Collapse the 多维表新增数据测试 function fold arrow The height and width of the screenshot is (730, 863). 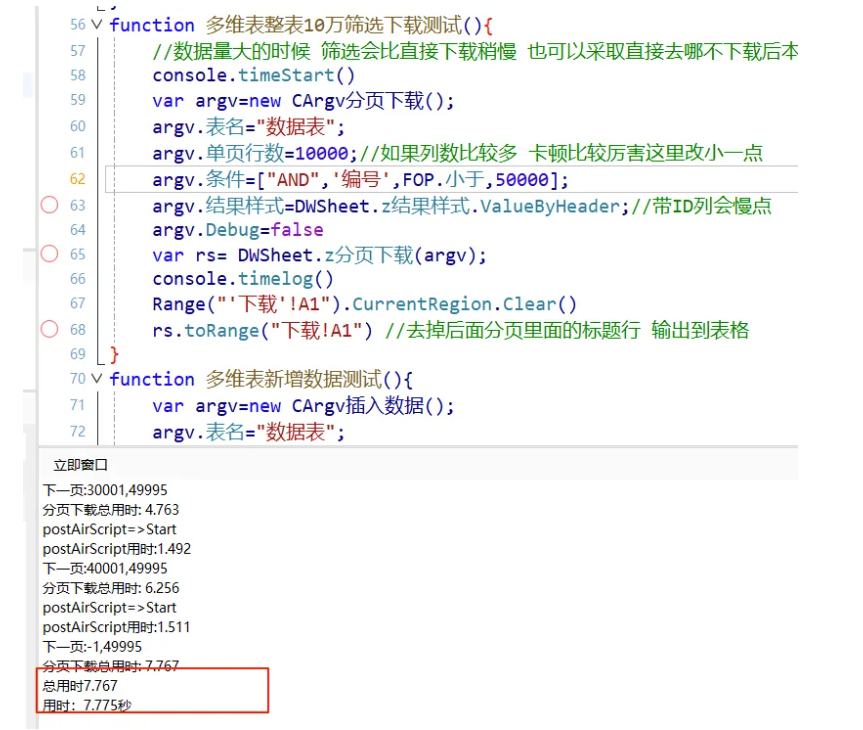coord(96,379)
